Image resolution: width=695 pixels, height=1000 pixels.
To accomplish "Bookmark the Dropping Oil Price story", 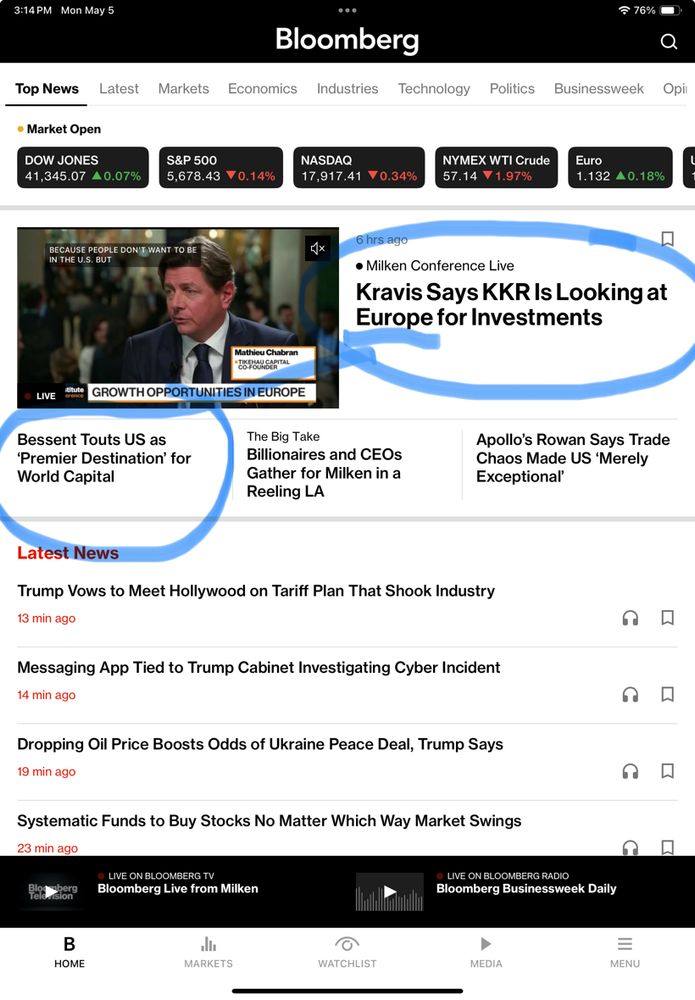I will click(x=668, y=771).
